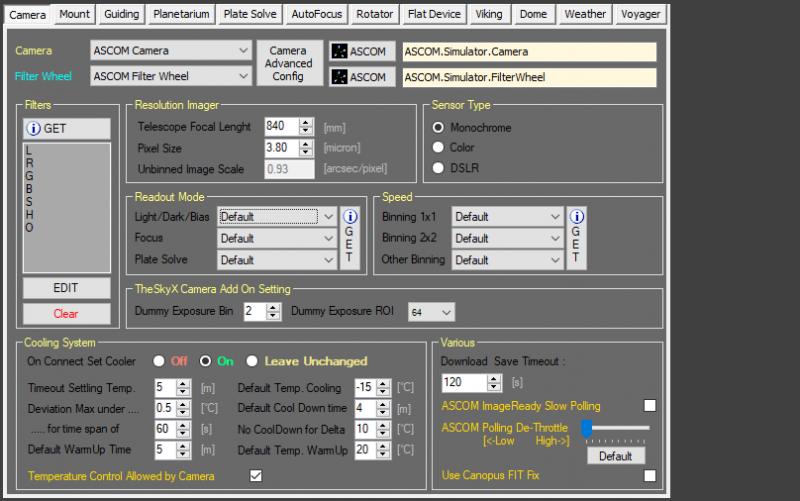The image size is (800, 501).
Task: Enable ASCOM ImageReady Slow Polling checkbox
Action: (x=649, y=406)
